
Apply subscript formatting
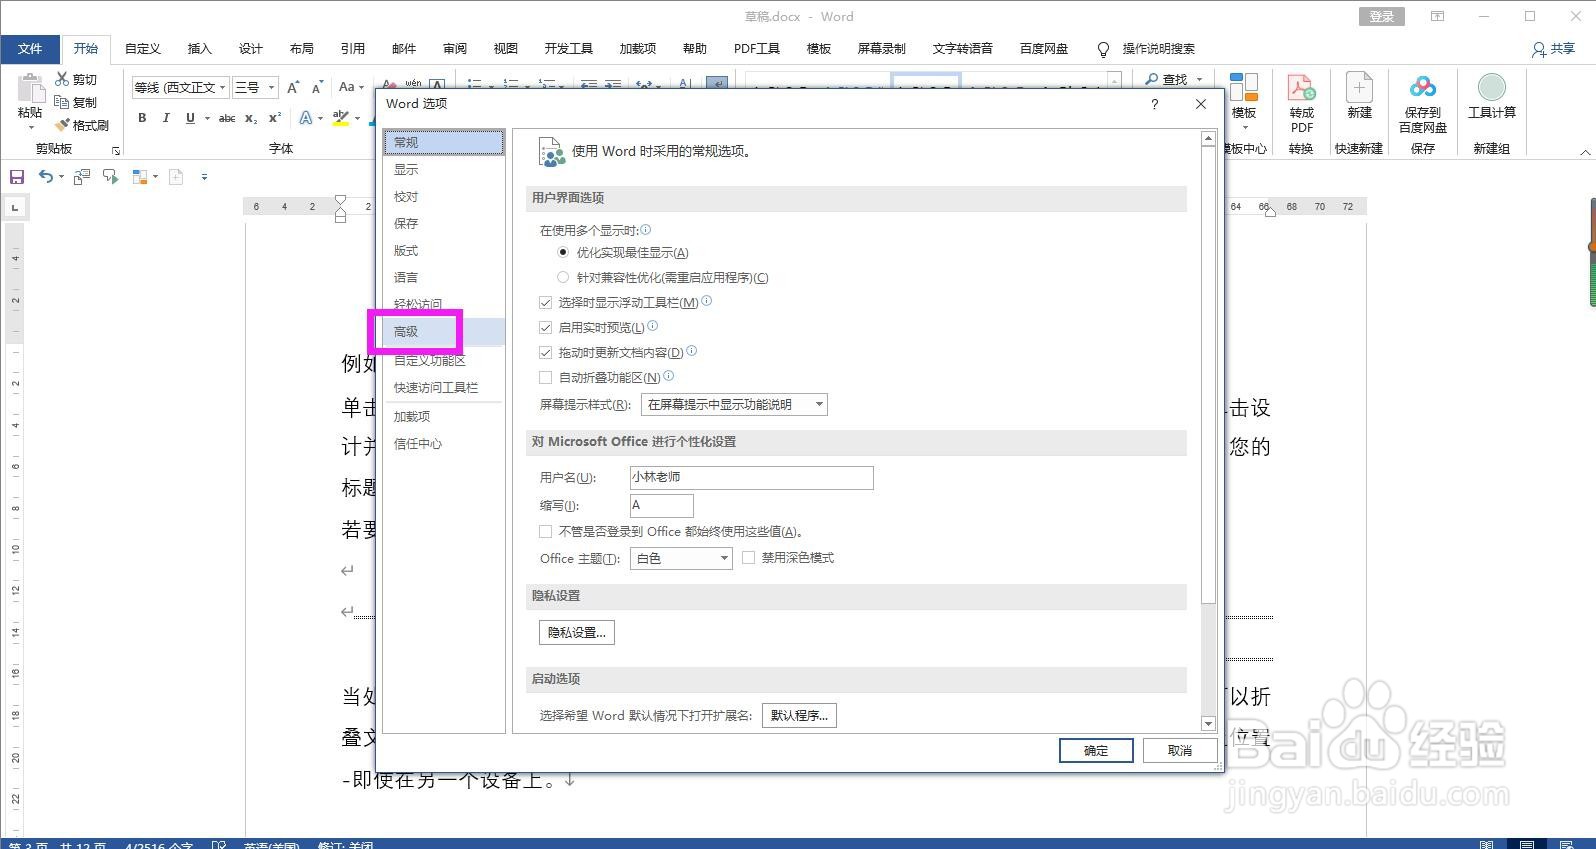coord(251,118)
